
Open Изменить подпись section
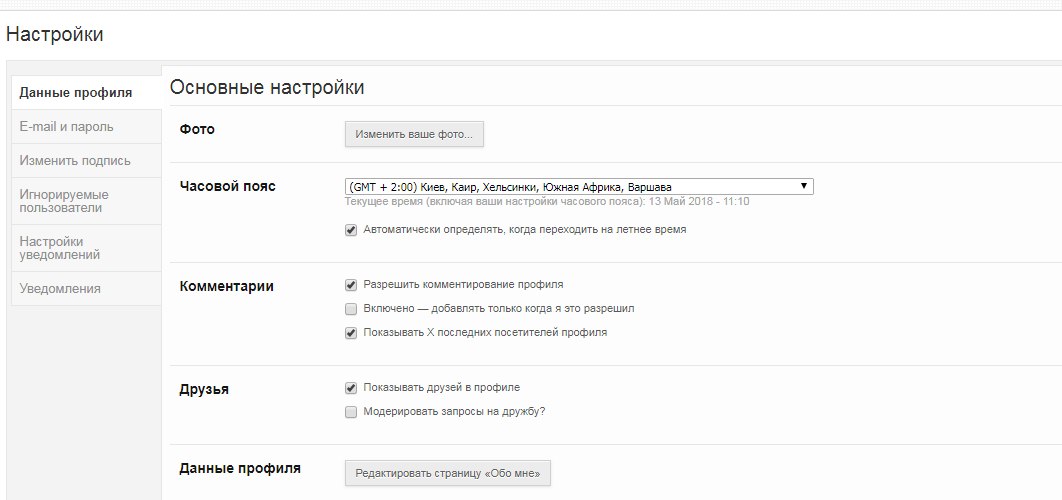75,161
